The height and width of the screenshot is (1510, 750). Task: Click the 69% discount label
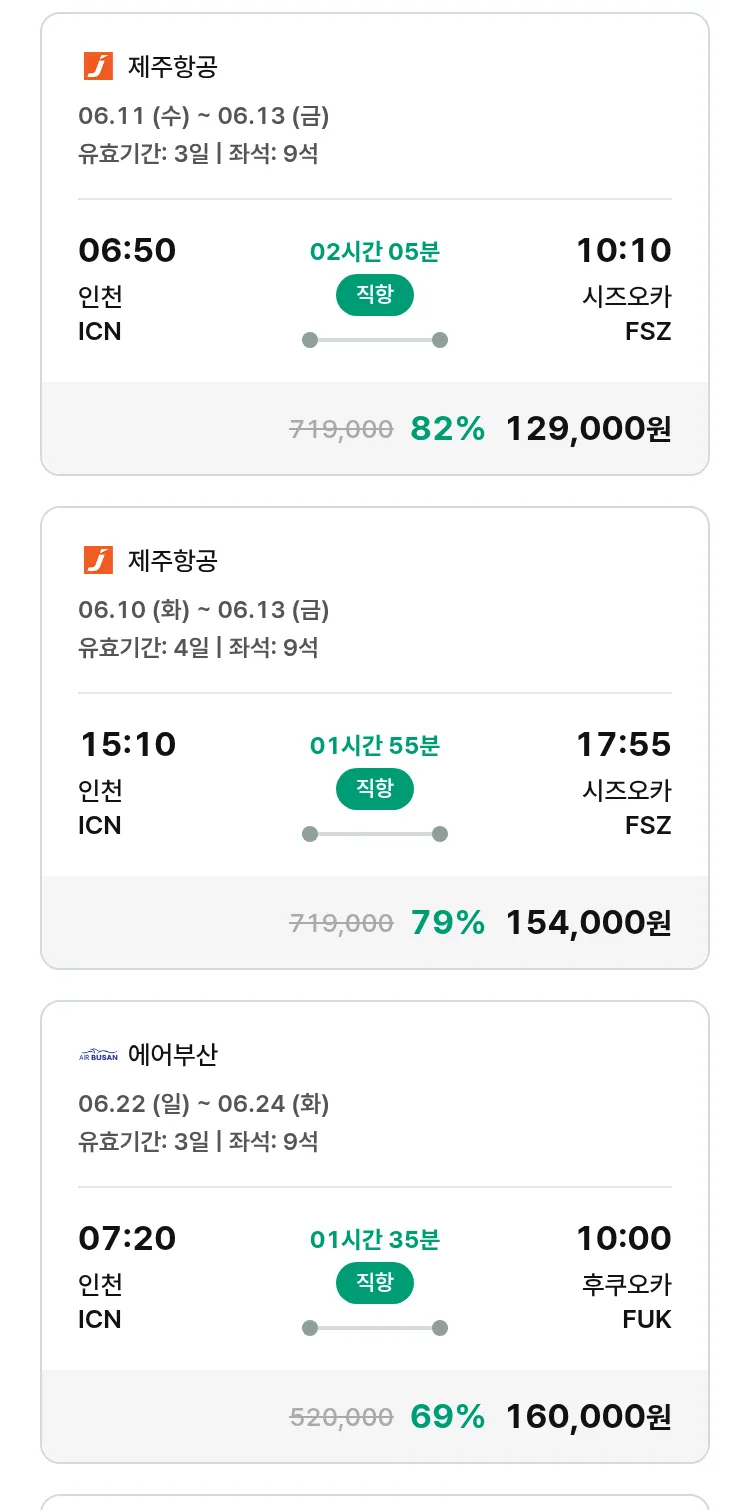447,1417
